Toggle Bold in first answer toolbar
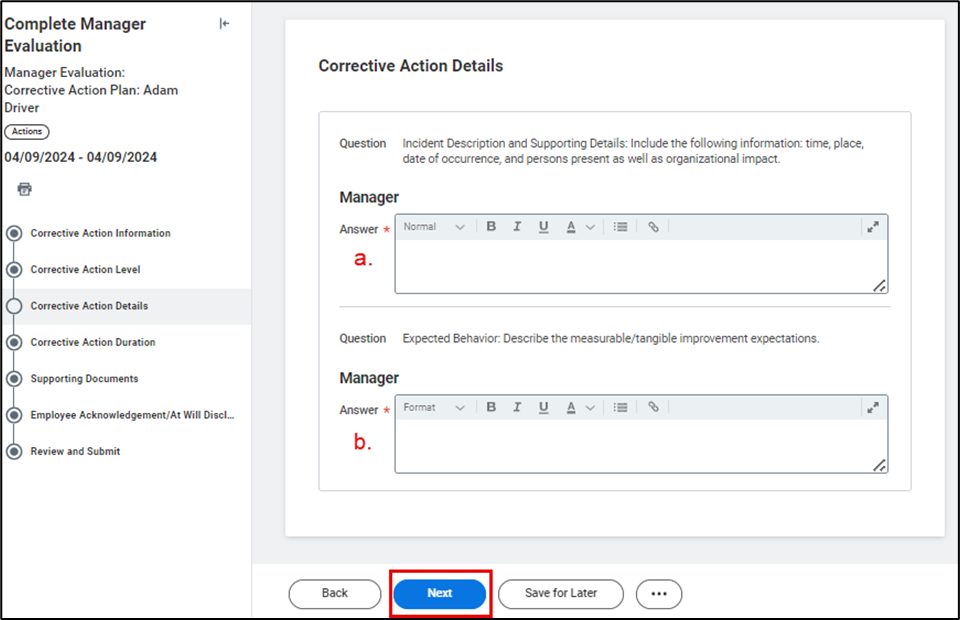 click(x=491, y=227)
